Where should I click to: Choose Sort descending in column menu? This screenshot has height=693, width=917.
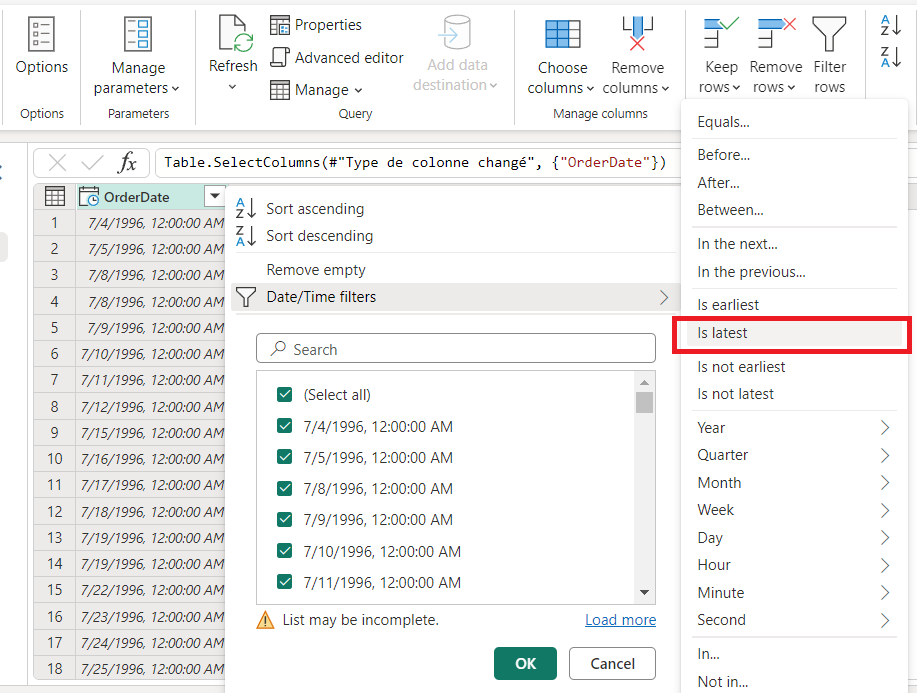[x=319, y=236]
